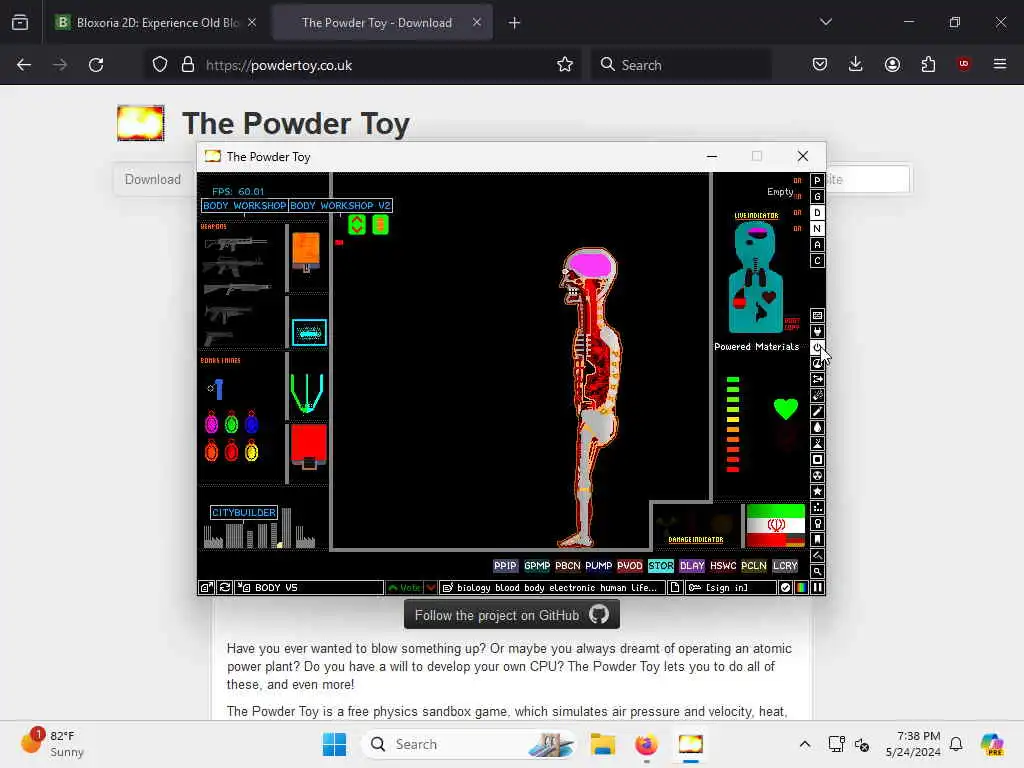Select the PCLN element
This screenshot has width=1024, height=768.
(754, 566)
